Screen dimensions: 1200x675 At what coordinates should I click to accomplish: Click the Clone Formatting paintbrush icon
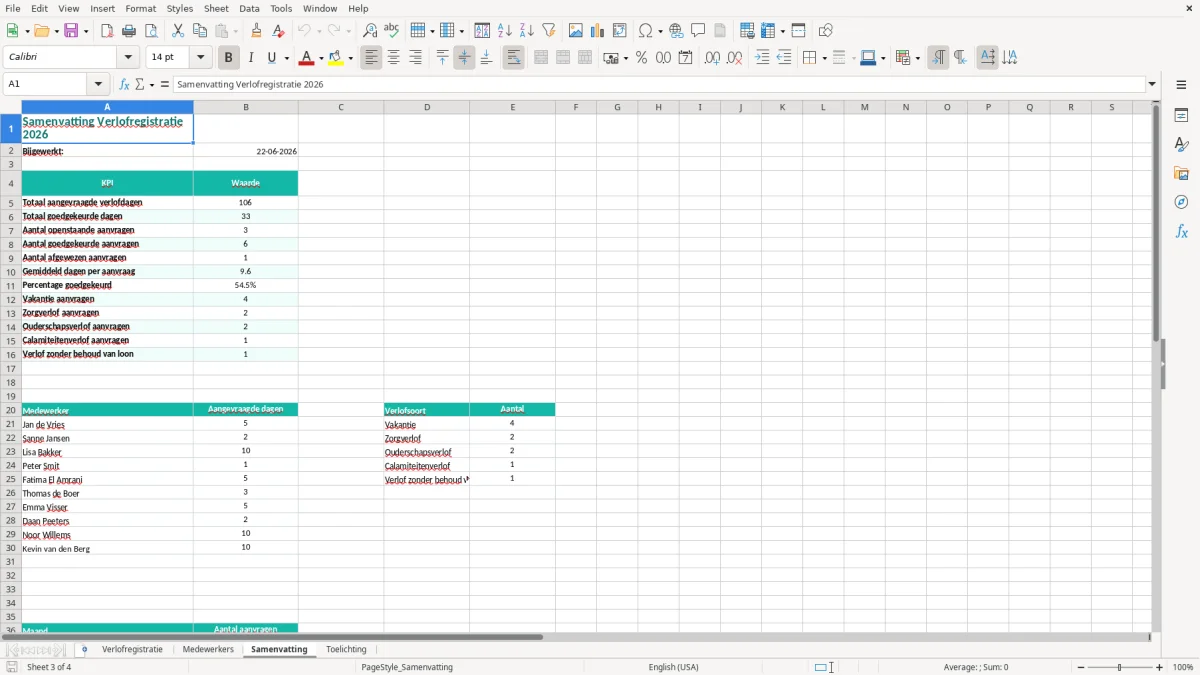point(257,31)
